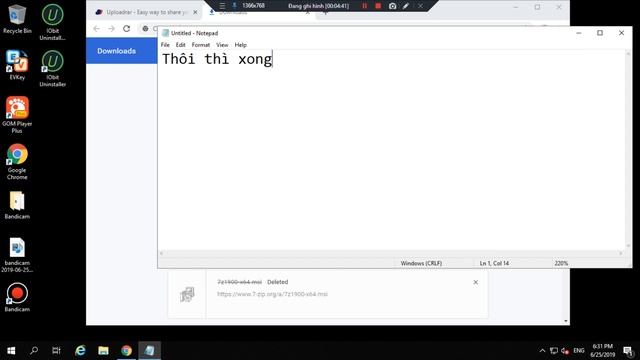Click the Windows (CRLF) status bar entry
640x360 pixels.
click(x=421, y=263)
